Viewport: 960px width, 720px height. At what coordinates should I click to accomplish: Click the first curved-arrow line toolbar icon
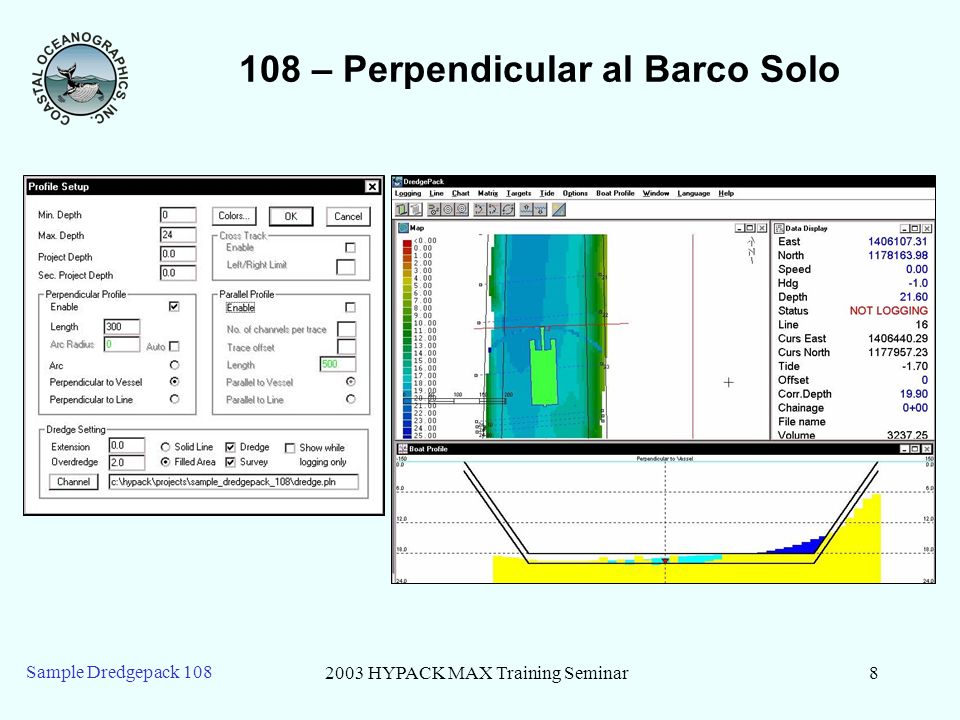(480, 209)
